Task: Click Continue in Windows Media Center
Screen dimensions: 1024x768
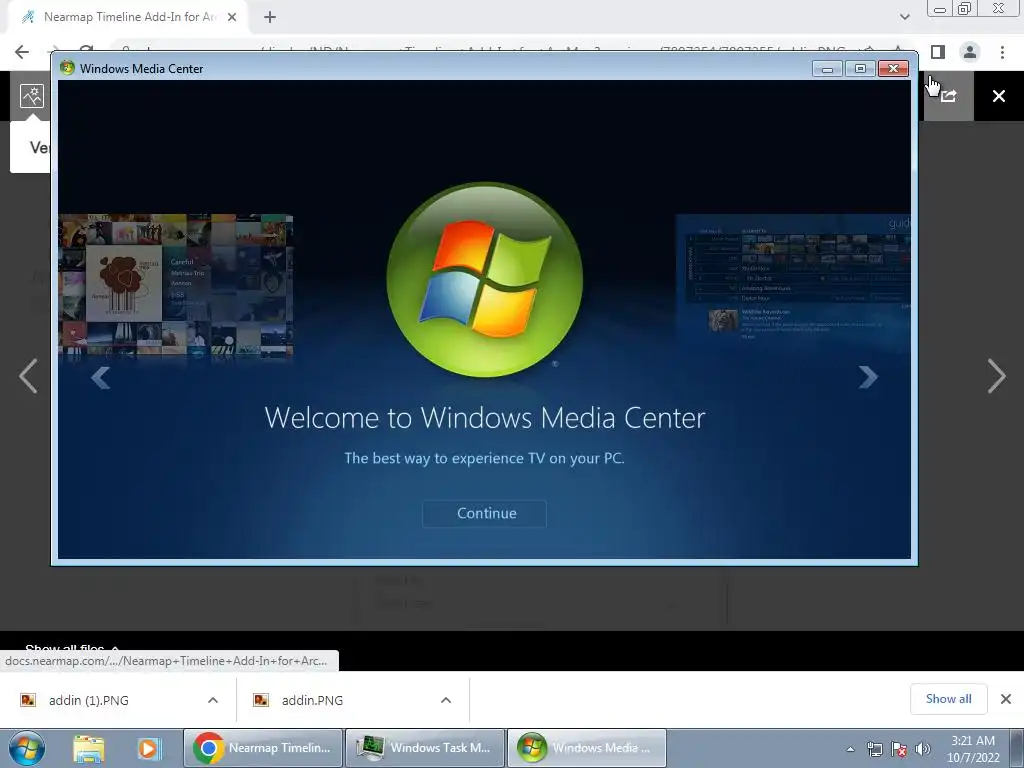Action: tap(485, 513)
